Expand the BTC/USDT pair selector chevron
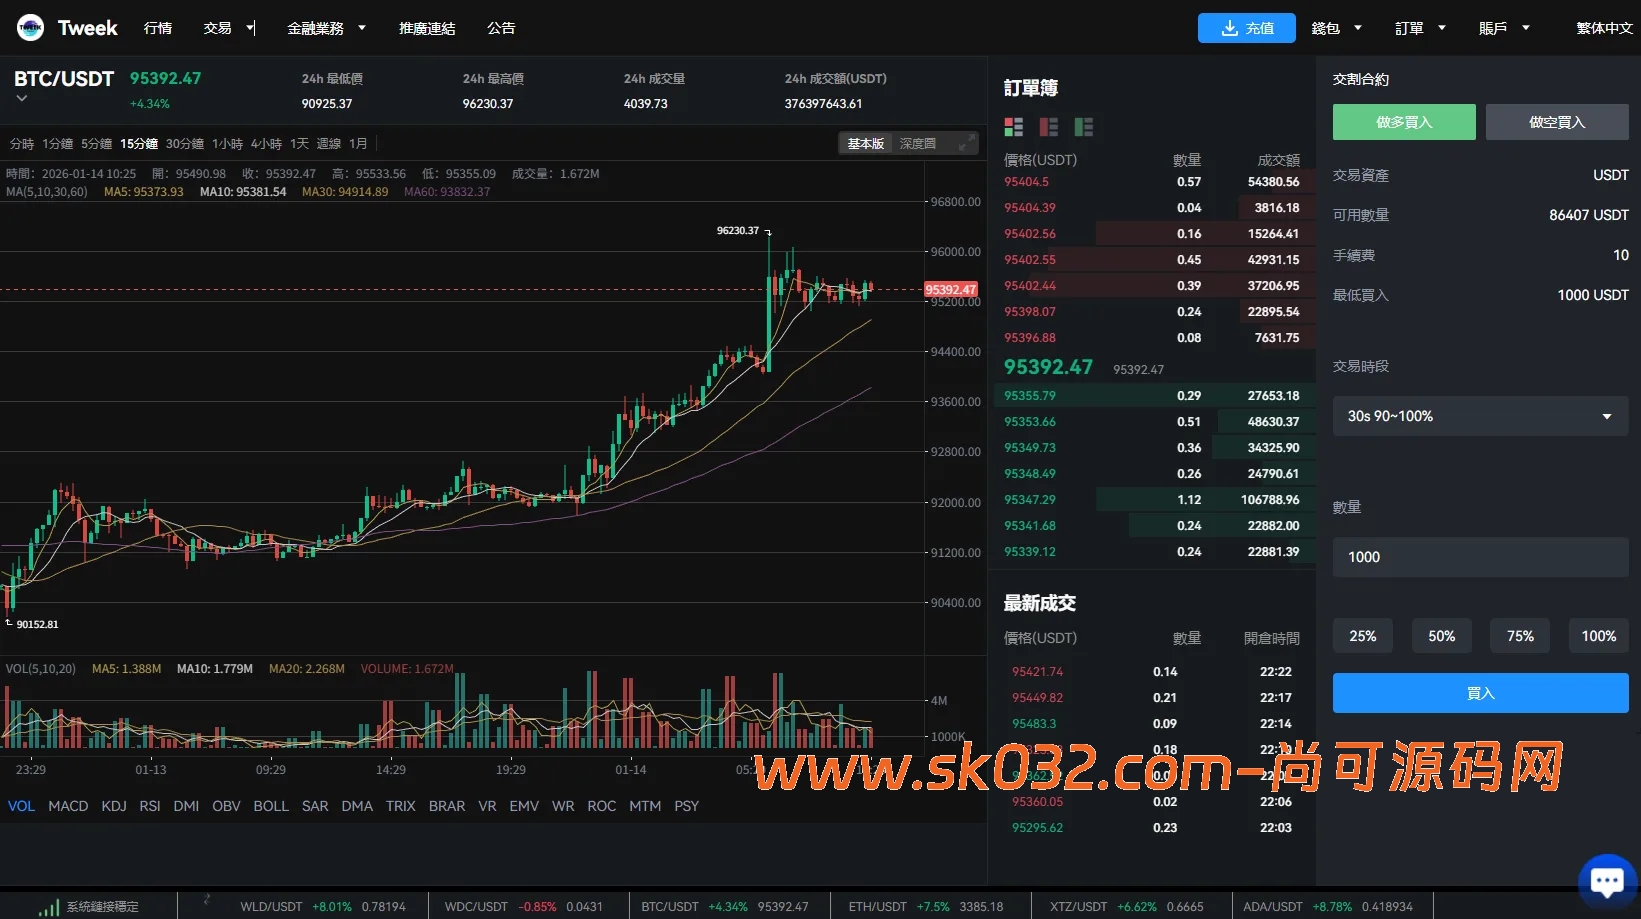The width and height of the screenshot is (1641, 919). point(21,99)
